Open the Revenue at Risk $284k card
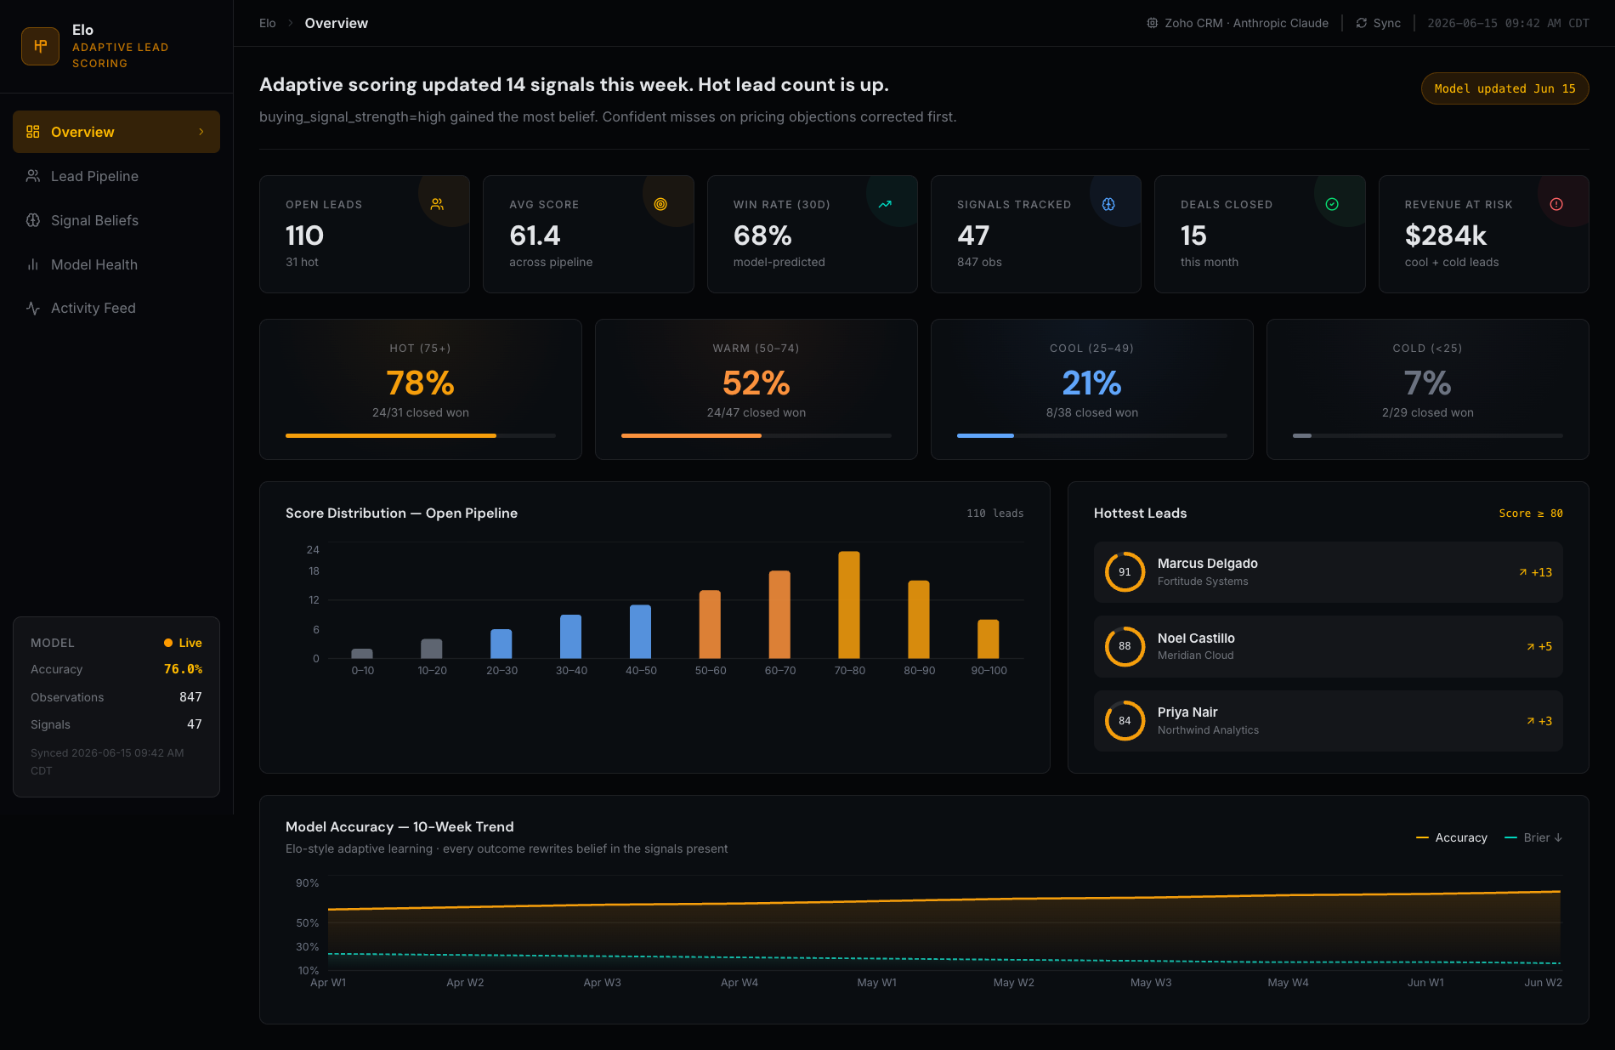Viewport: 1615px width, 1050px height. [x=1483, y=234]
